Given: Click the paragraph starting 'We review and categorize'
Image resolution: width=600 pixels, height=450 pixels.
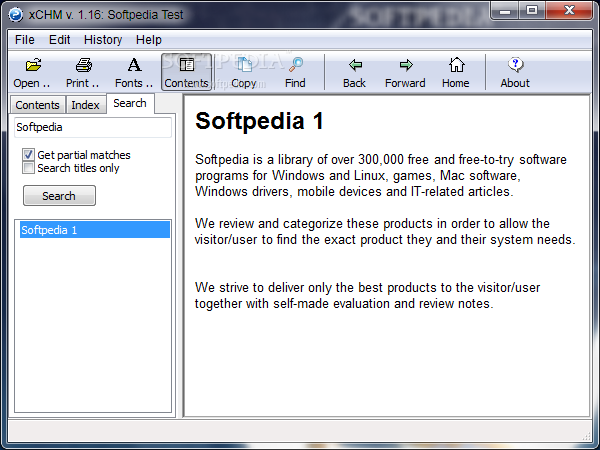Looking at the screenshot, I should pos(385,232).
